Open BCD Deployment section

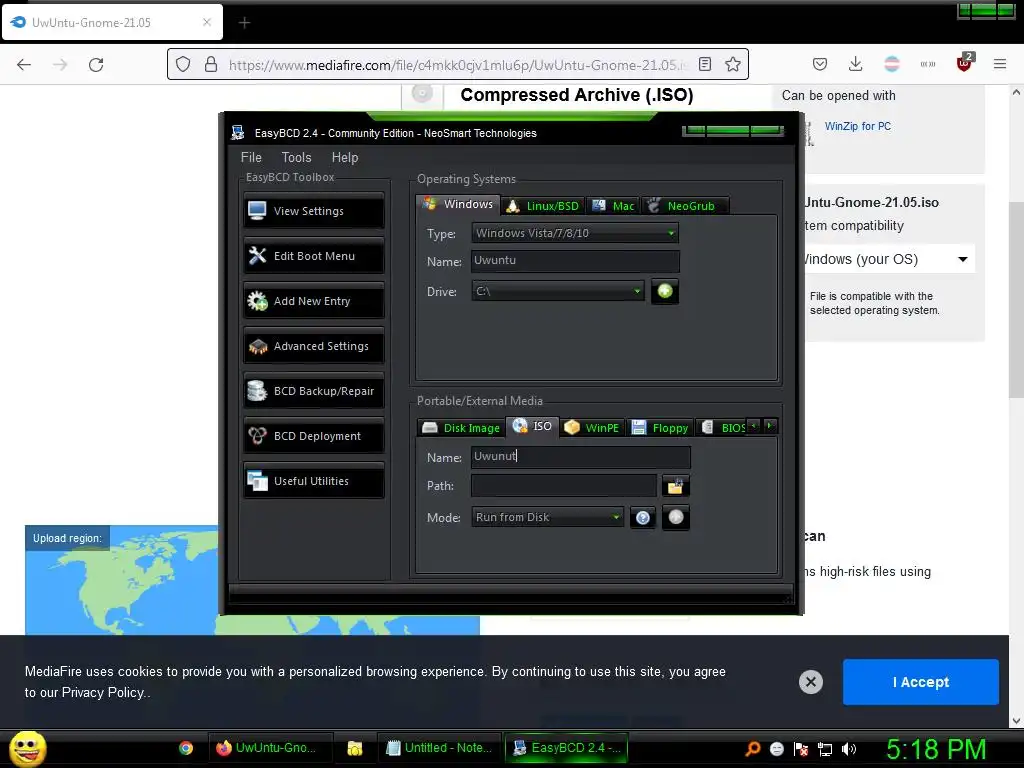[313, 436]
